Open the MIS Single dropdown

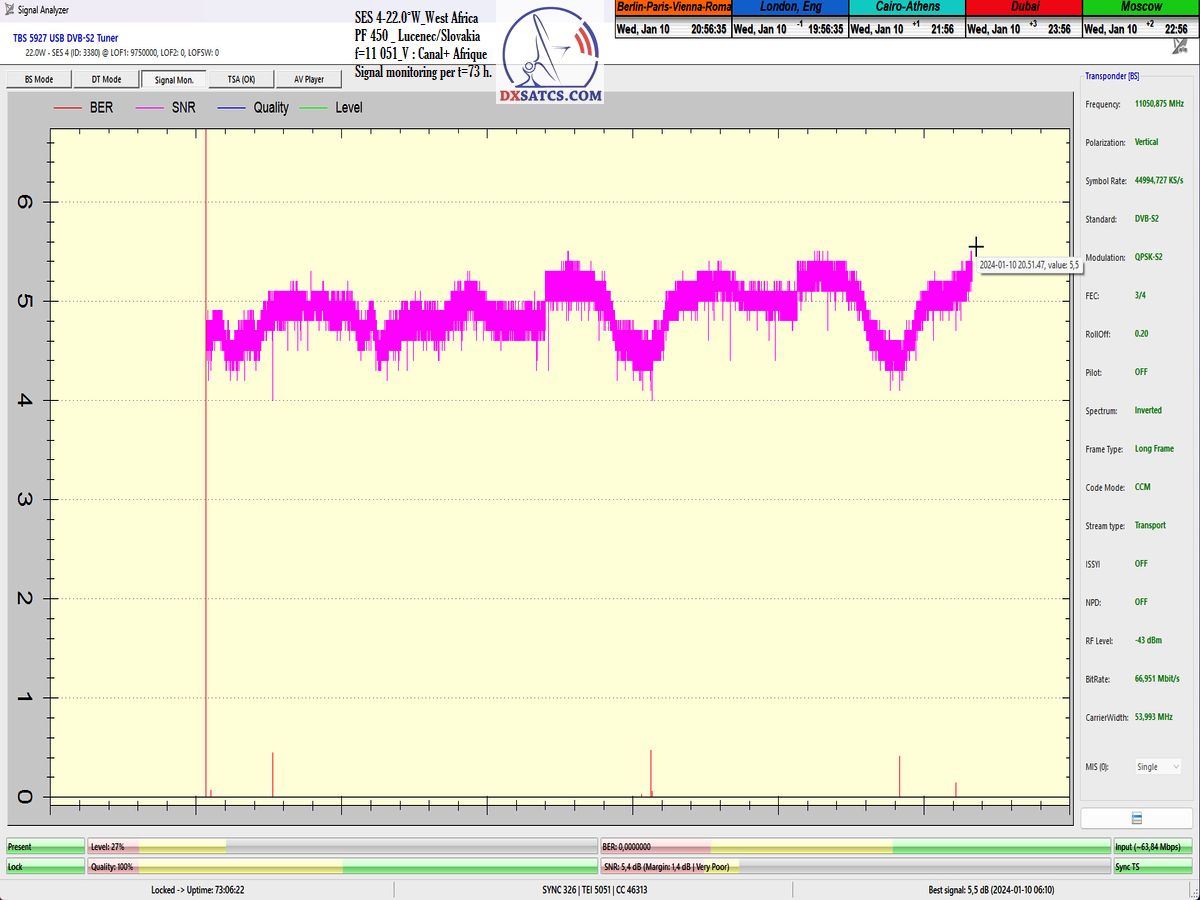coord(1156,767)
